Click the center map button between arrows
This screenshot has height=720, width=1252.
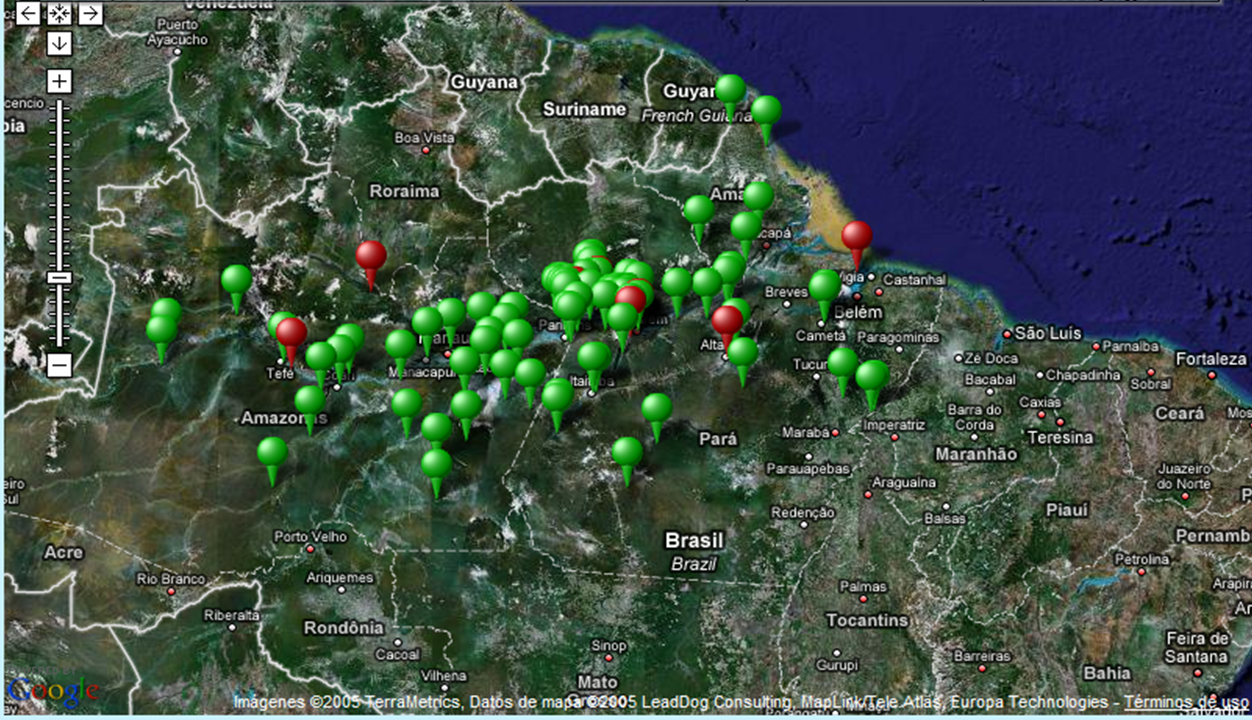pyautogui.click(x=59, y=13)
